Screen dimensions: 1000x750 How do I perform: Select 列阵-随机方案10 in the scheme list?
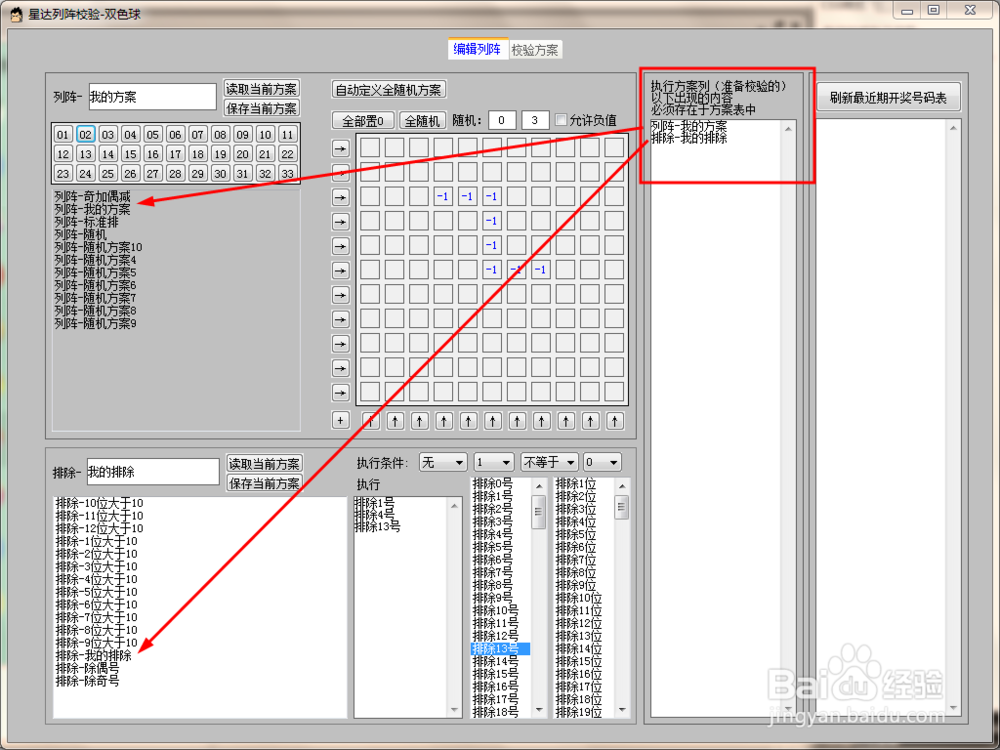click(x=98, y=247)
